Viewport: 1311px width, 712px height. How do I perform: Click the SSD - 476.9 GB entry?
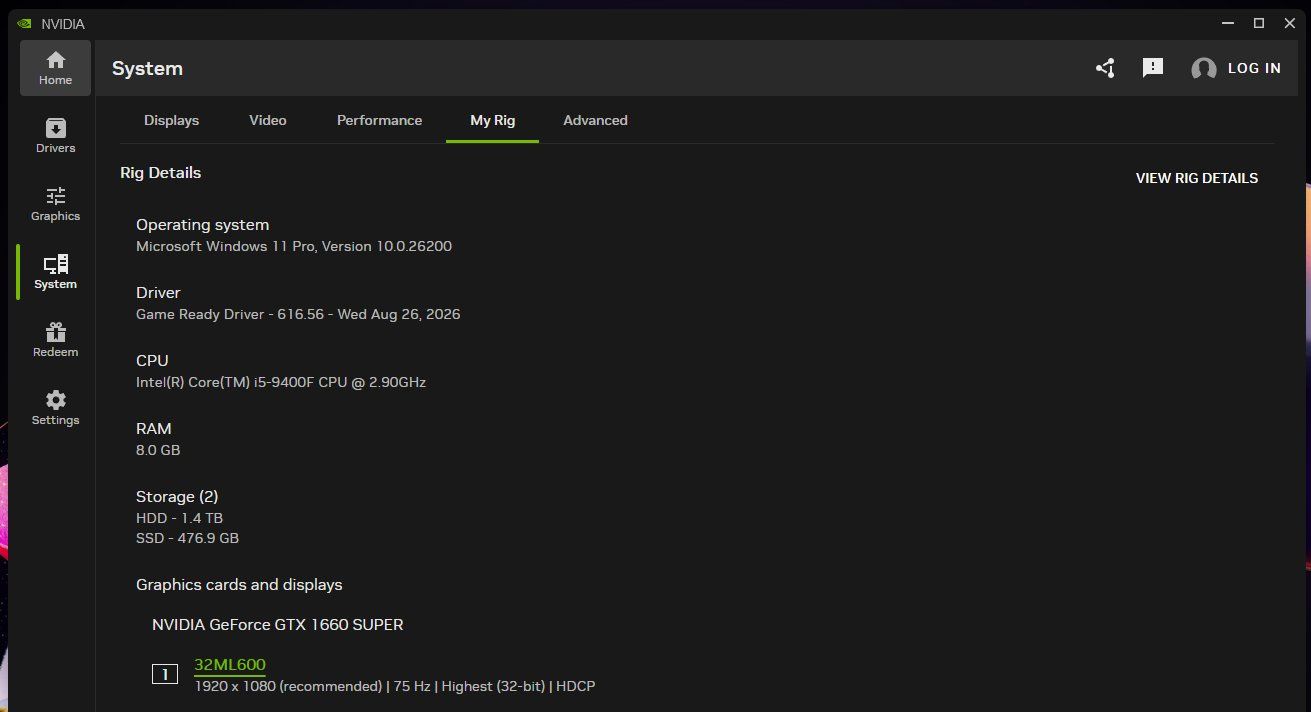187,538
